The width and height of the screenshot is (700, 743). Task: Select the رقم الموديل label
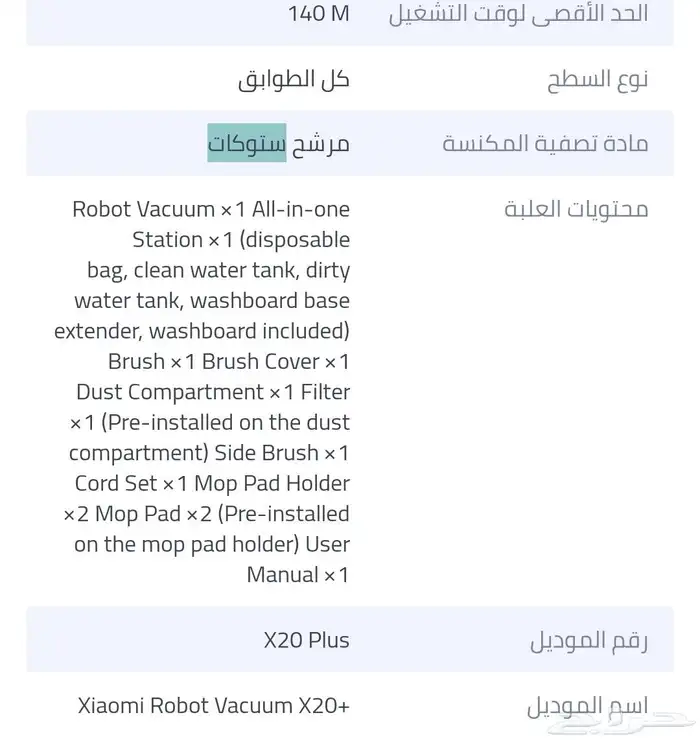point(589,641)
